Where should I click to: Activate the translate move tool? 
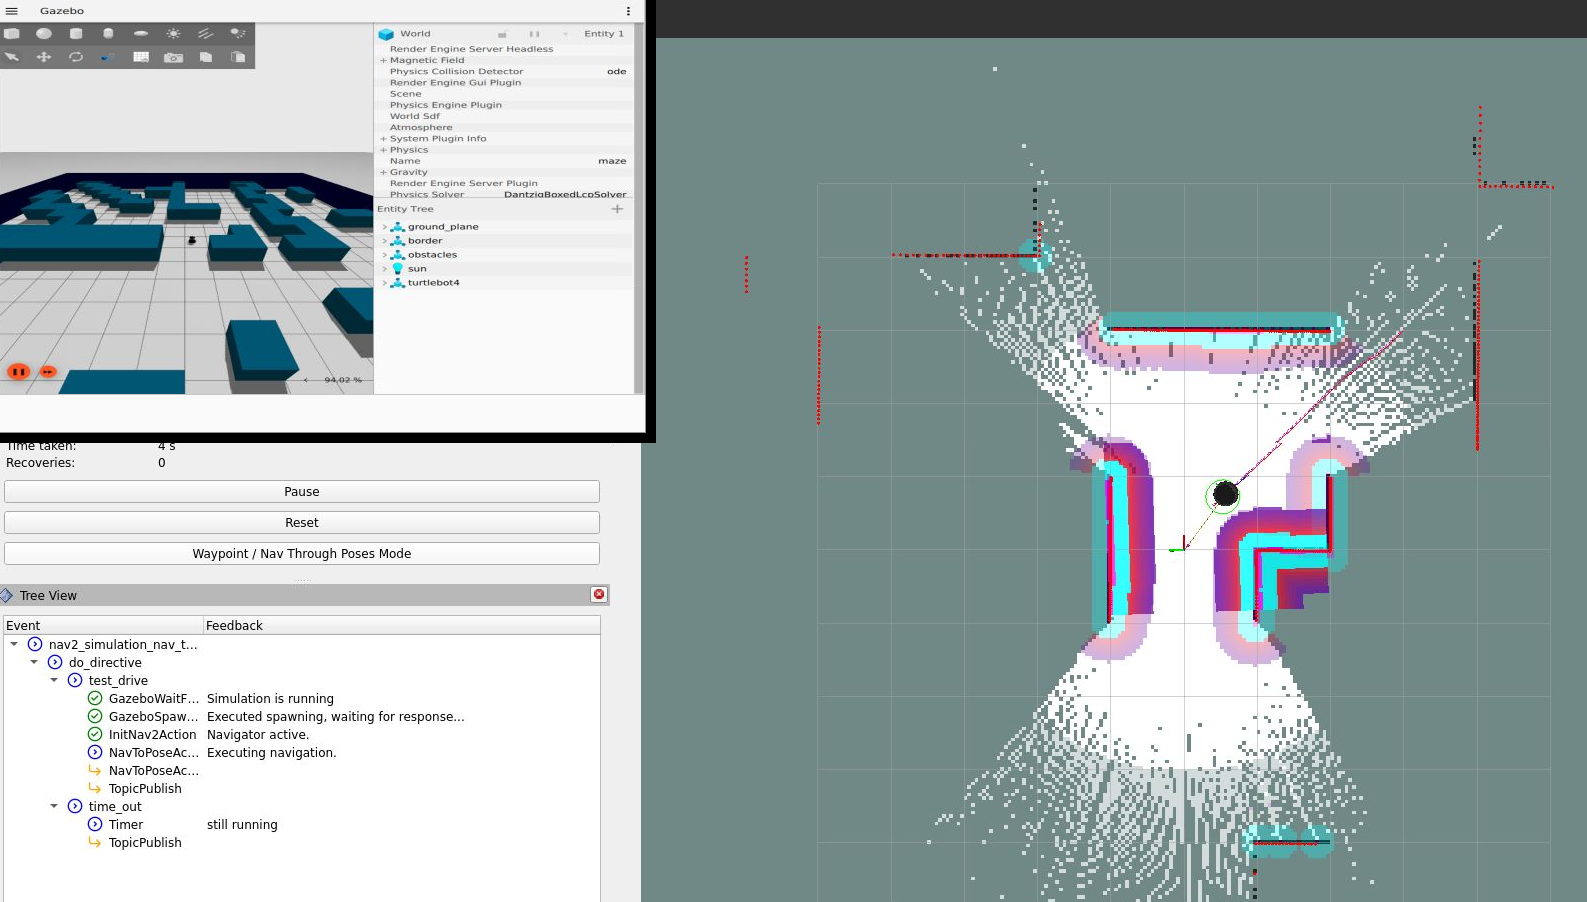pos(44,57)
